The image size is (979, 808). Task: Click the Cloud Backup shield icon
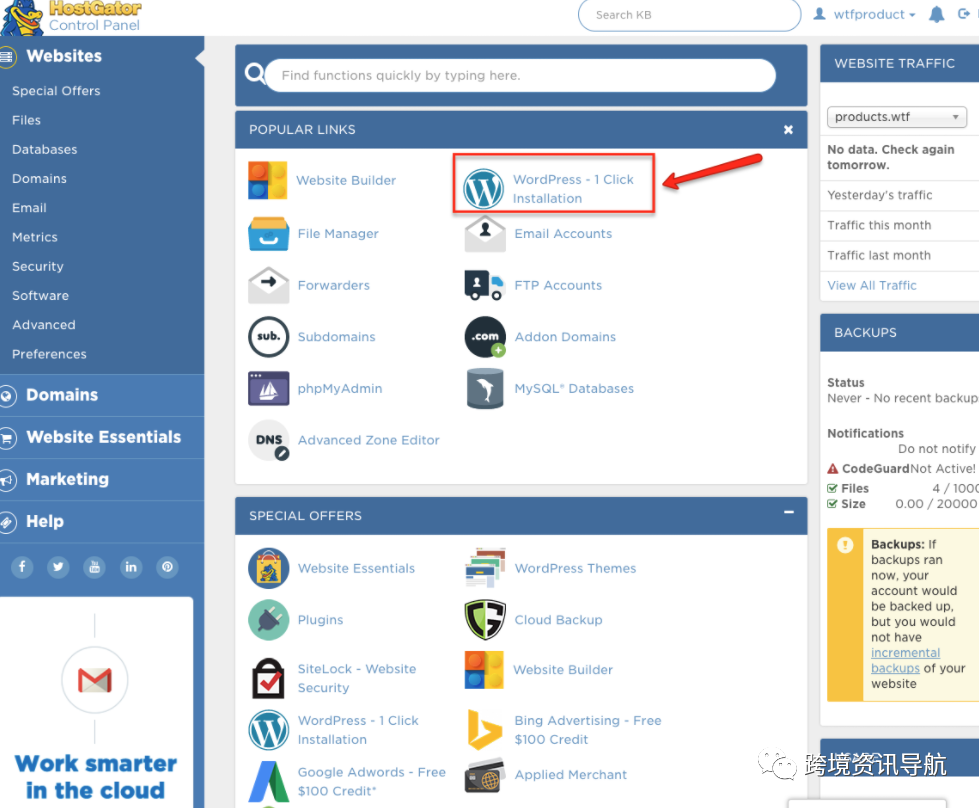coord(485,620)
